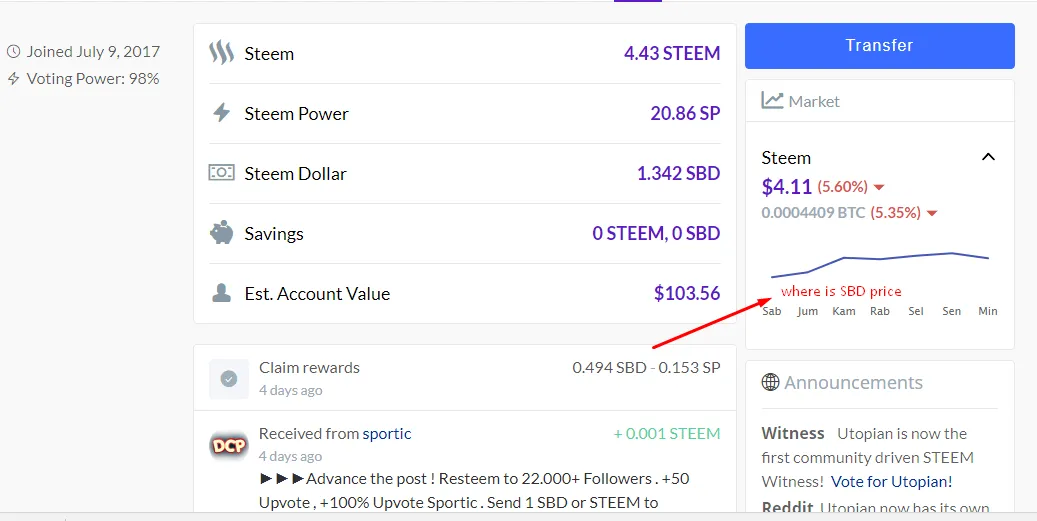Click the 0.494 SBD - 0.153 SP reward amount
Screen dimensions: 1037x521
tap(646, 368)
